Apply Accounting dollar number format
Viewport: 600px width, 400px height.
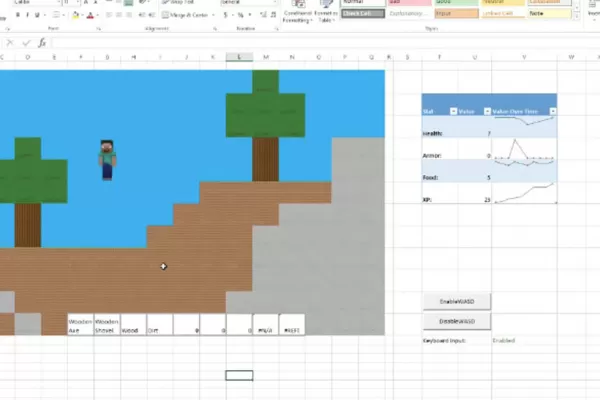pyautogui.click(x=225, y=15)
